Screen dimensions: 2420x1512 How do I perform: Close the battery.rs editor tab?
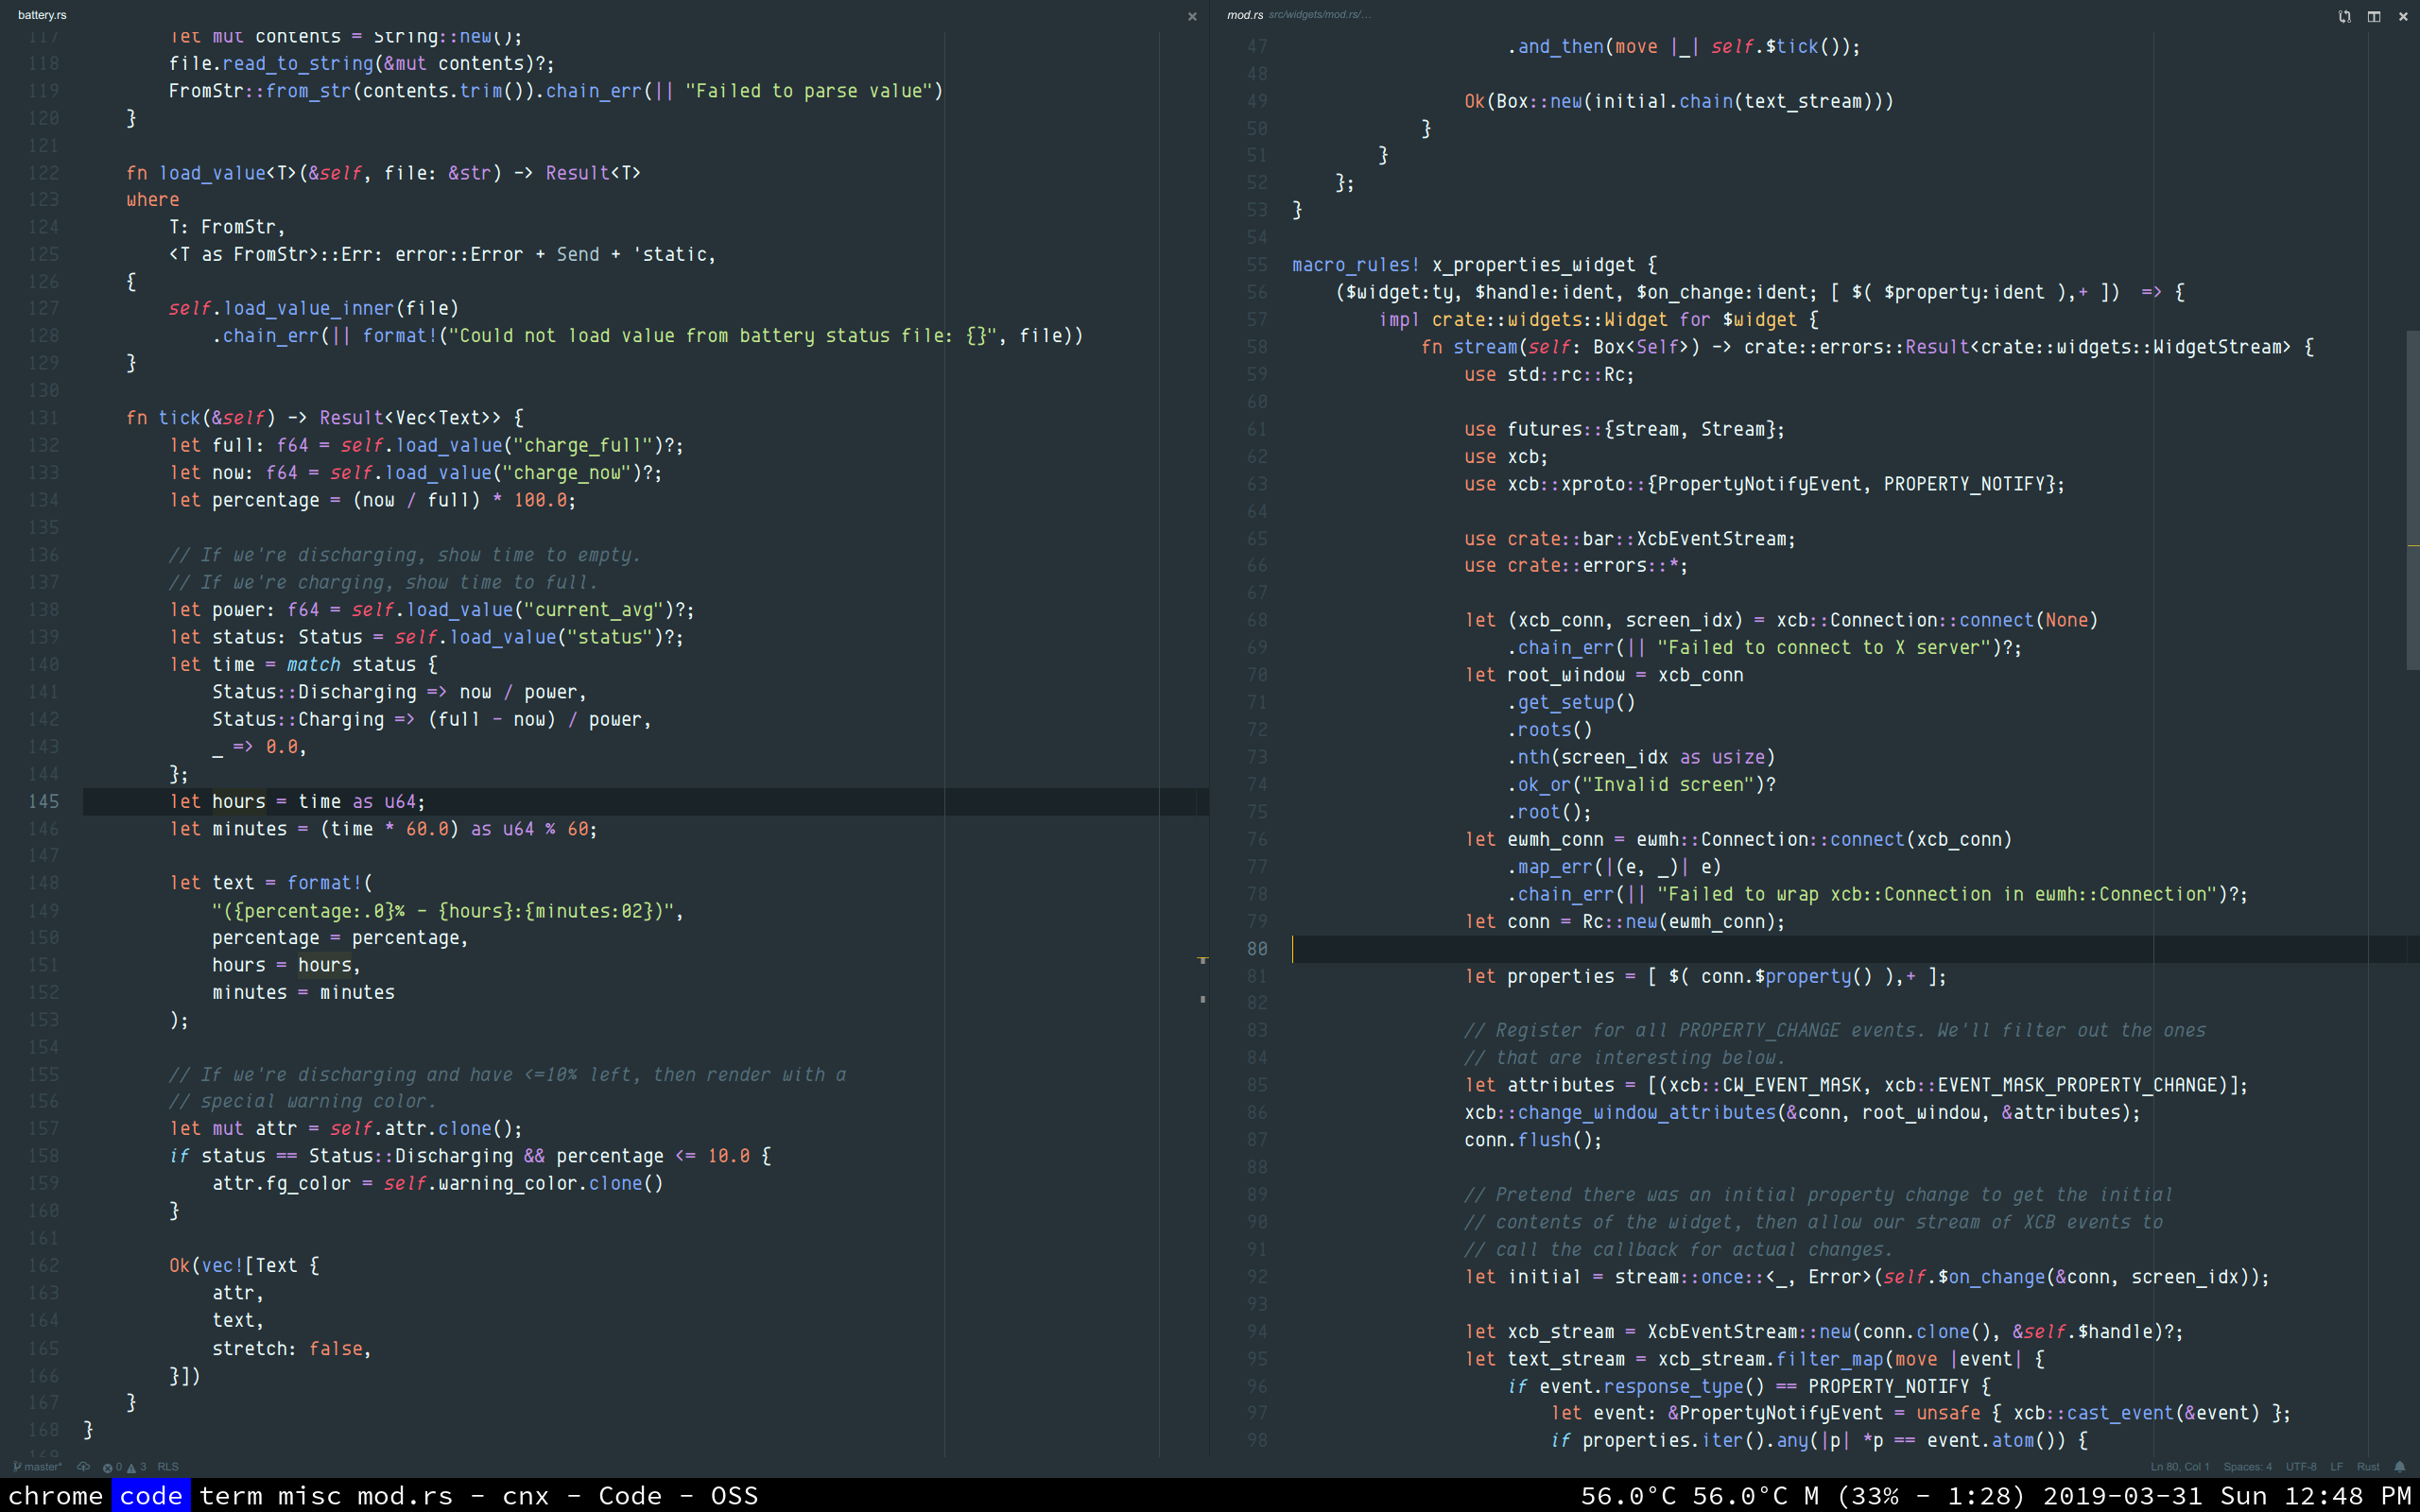tap(1192, 16)
